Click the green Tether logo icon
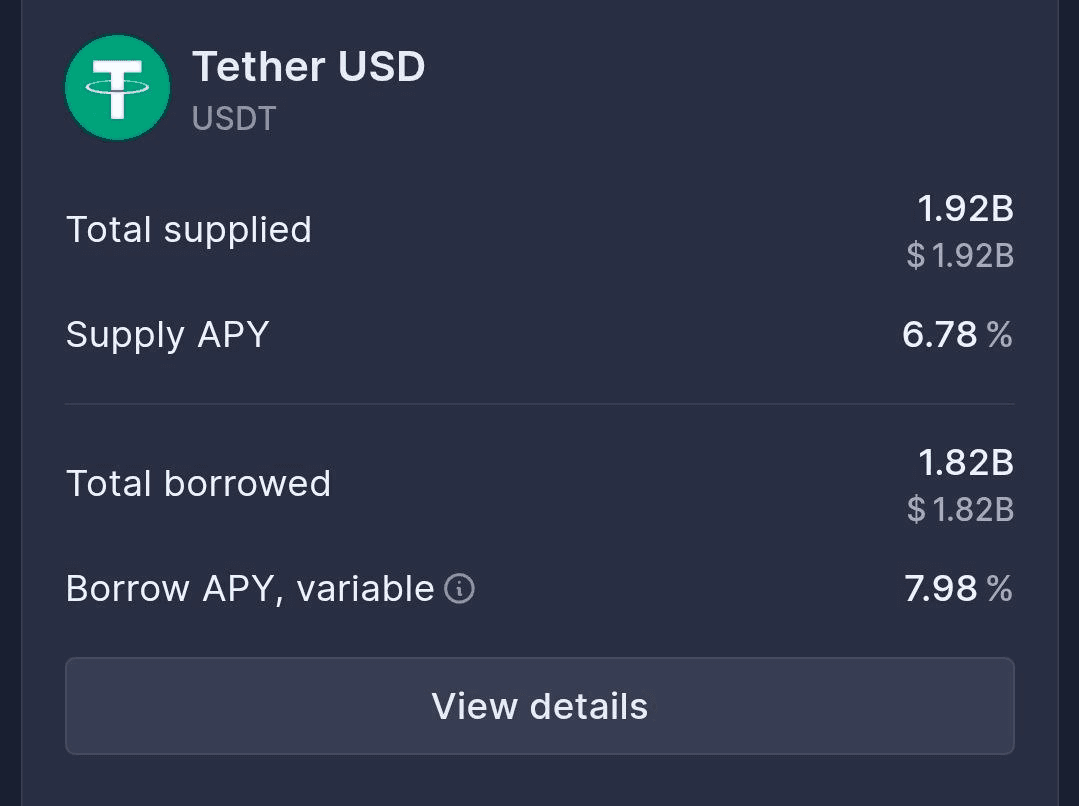The width and height of the screenshot is (1079, 806). coord(117,88)
